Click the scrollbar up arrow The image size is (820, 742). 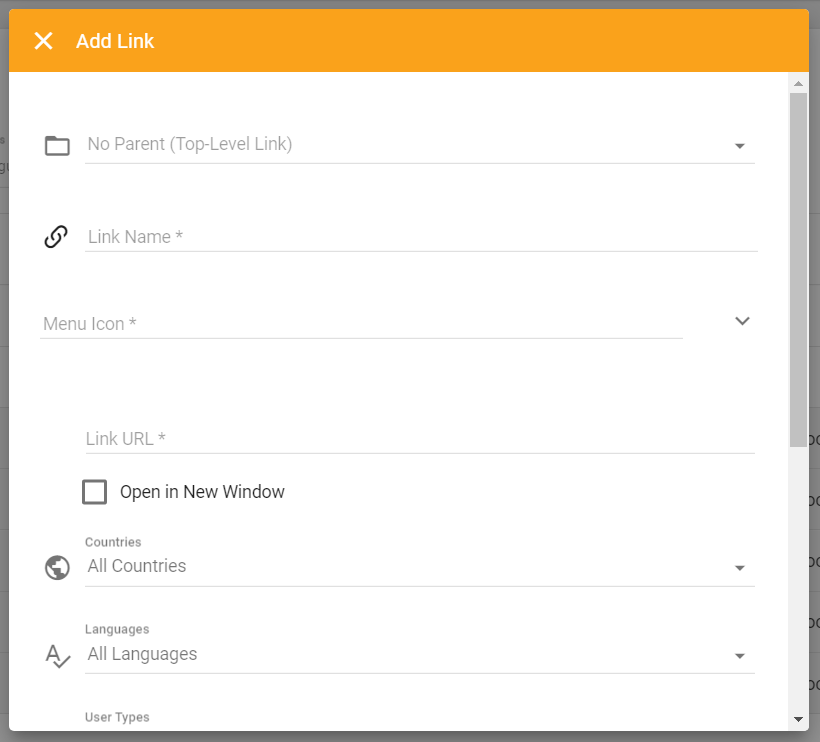[798, 84]
